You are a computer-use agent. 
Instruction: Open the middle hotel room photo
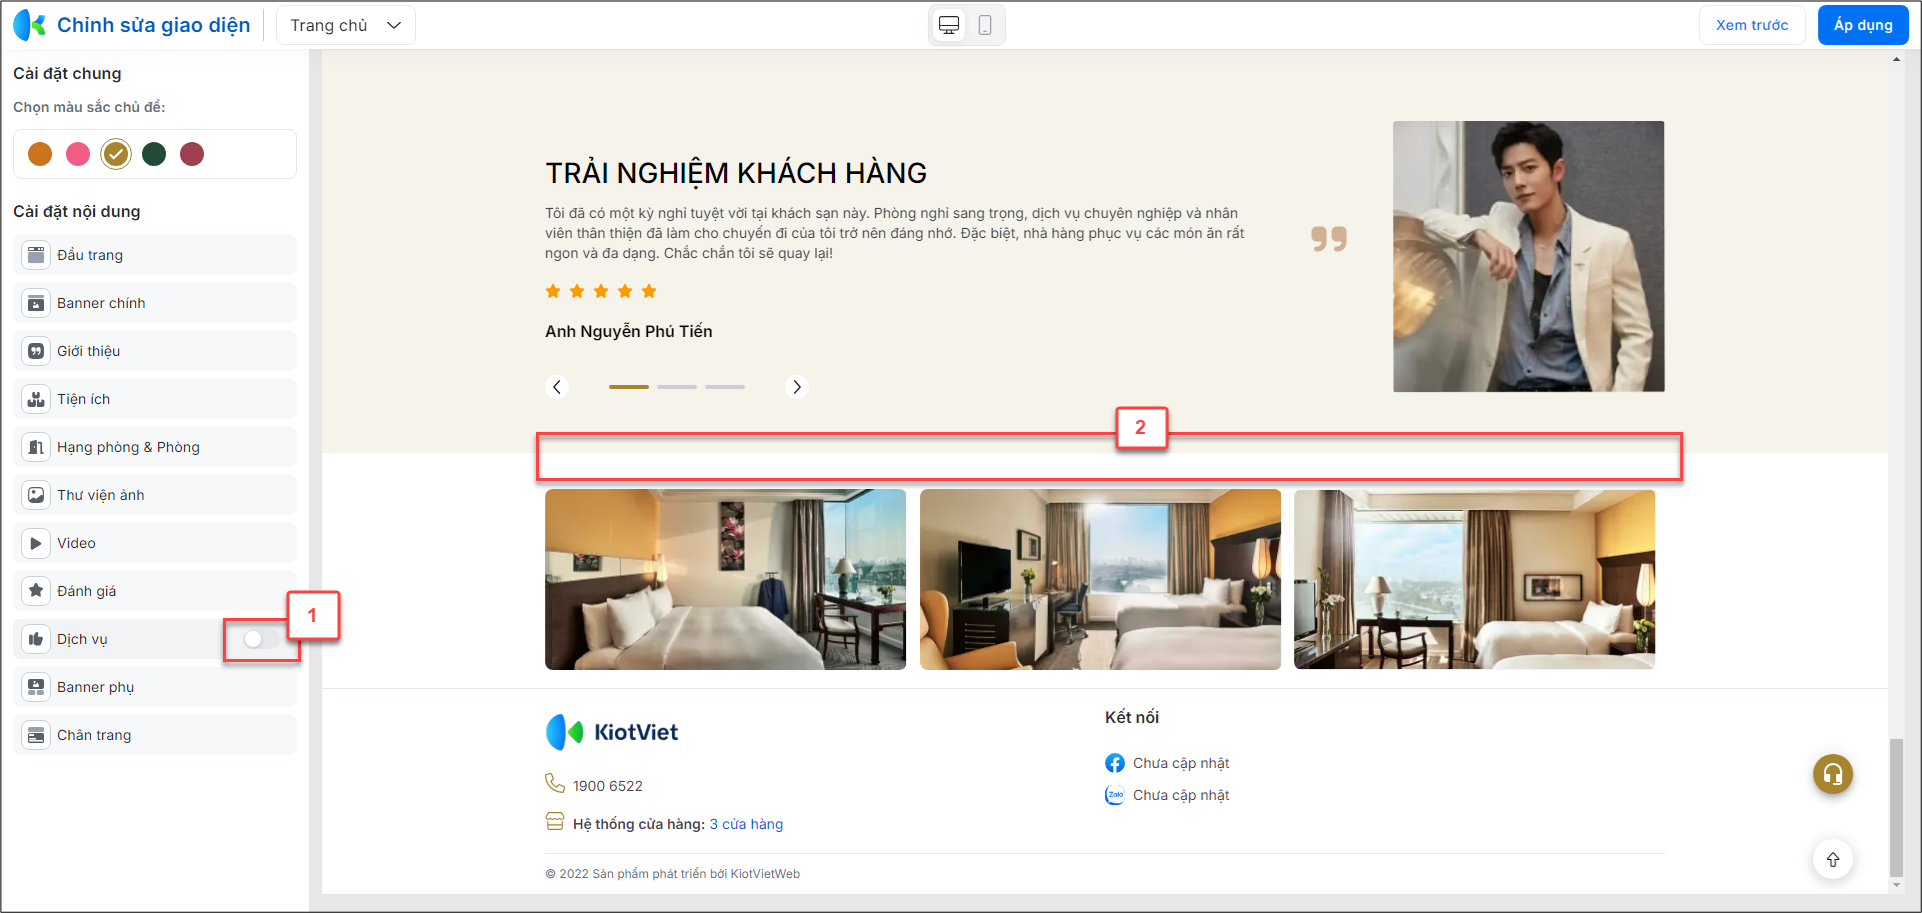1100,579
